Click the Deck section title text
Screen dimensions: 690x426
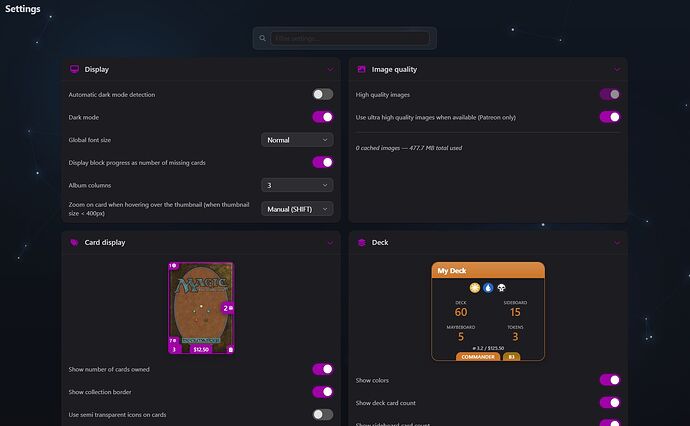click(x=380, y=242)
